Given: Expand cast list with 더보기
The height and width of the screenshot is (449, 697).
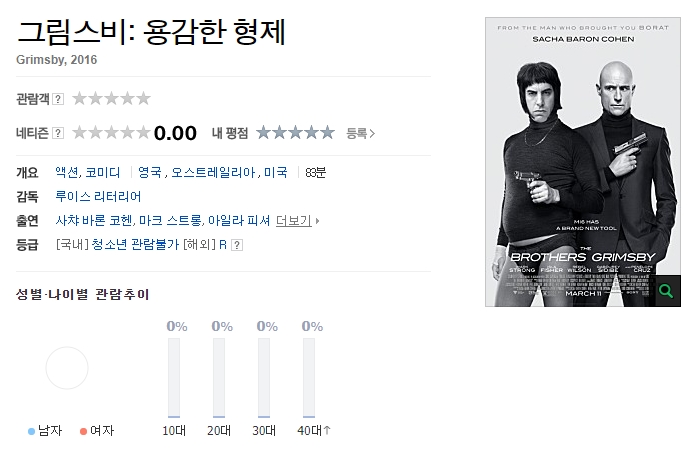Looking at the screenshot, I should pos(297,220).
